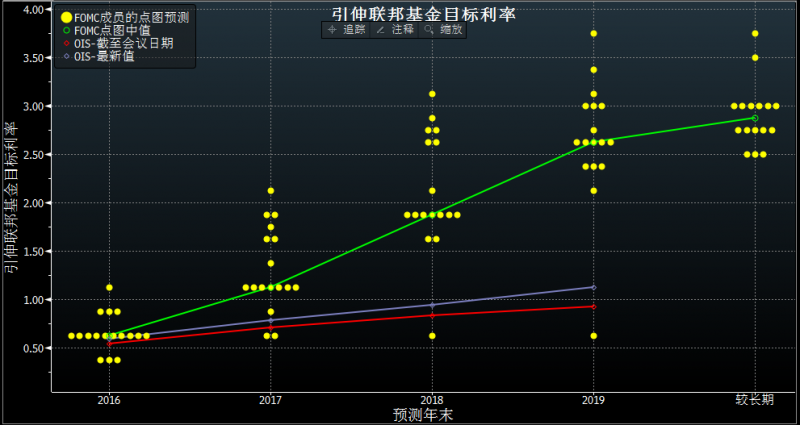Click the red OIS endpoint at 2019
This screenshot has width=800, height=425.
pyautogui.click(x=593, y=307)
